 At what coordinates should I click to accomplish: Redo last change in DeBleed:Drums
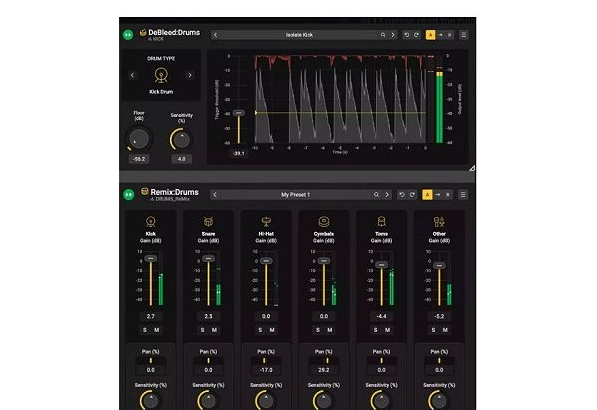(x=417, y=35)
